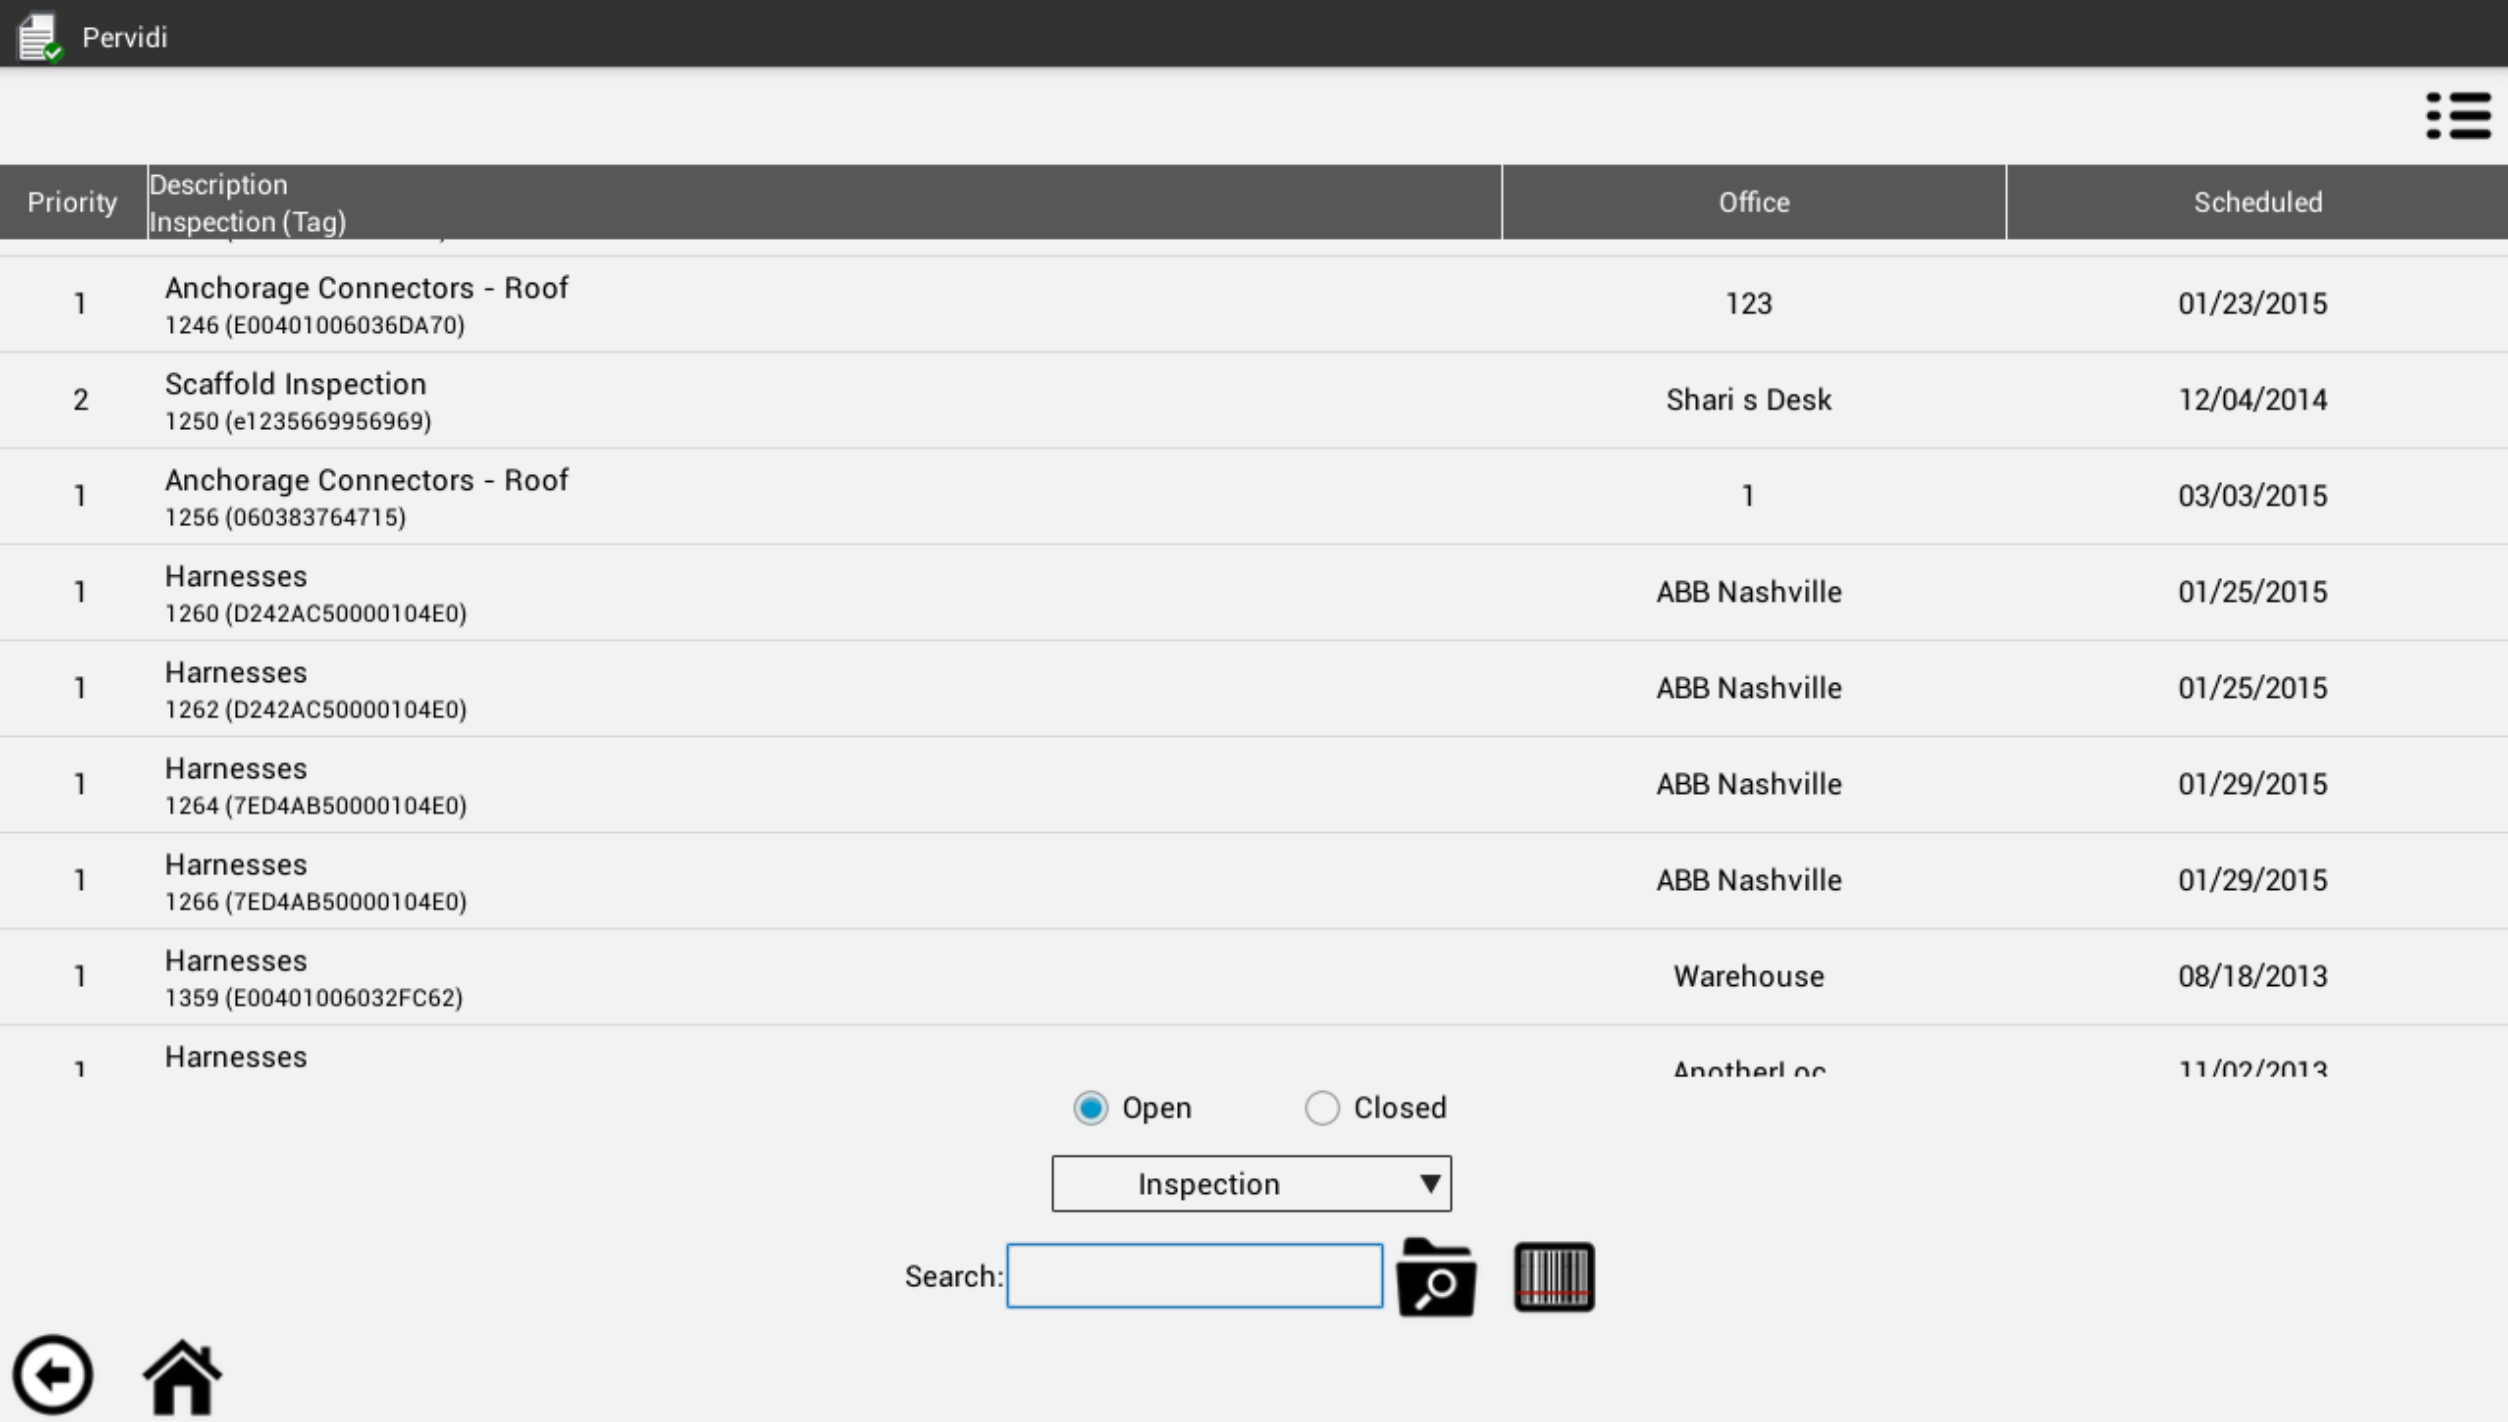Select the Closed radio button

[x=1321, y=1108]
